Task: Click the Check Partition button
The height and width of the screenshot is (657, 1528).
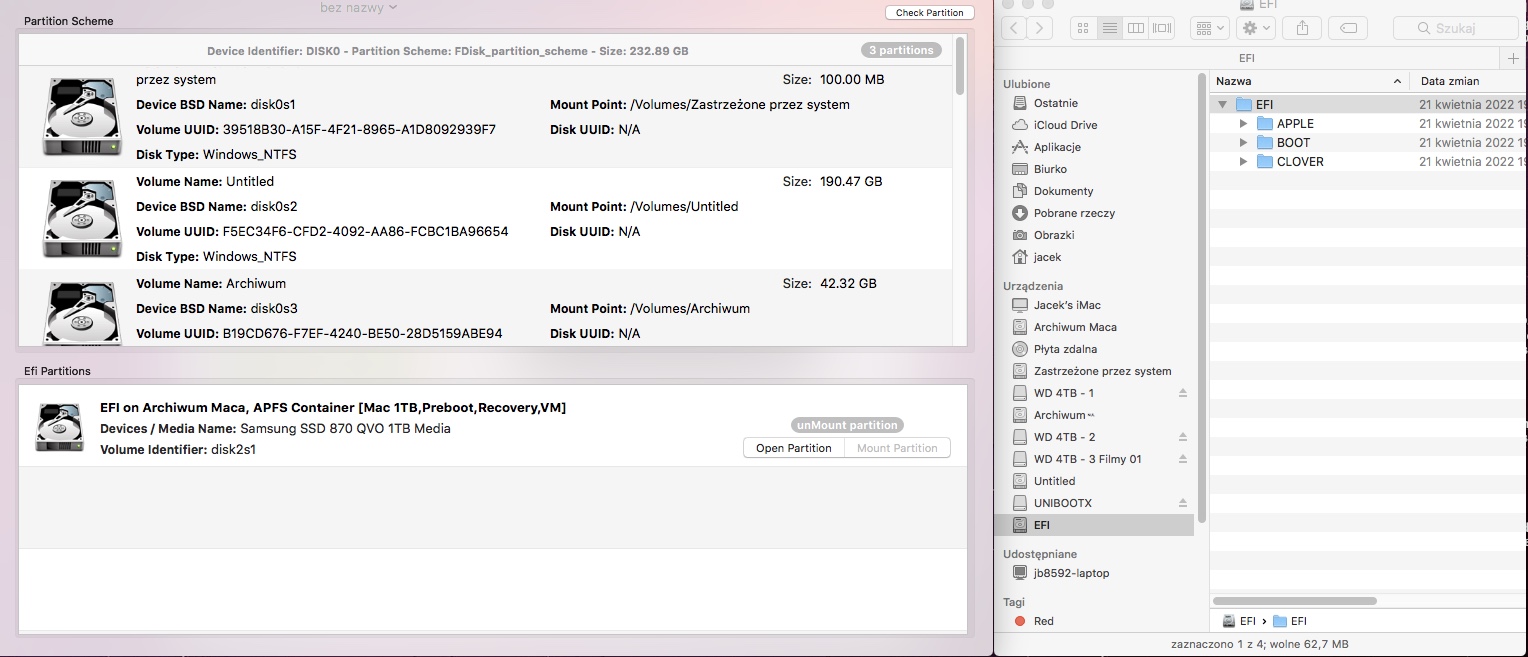Action: 929,13
